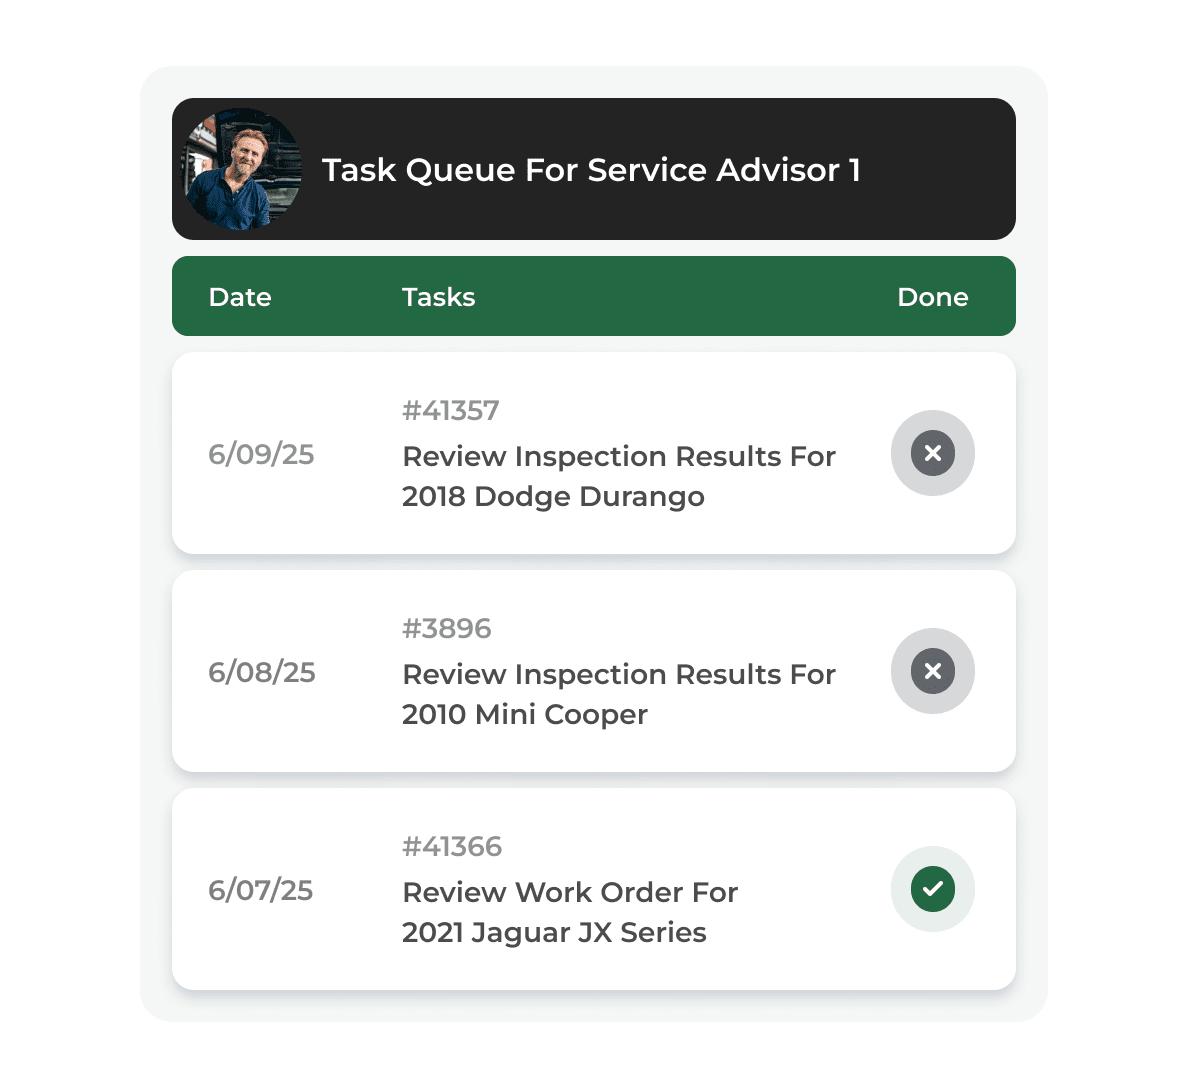Select the 2010 Mini Cooper inspection task
Image resolution: width=1188 pixels, height=1088 pixels.
(525, 715)
